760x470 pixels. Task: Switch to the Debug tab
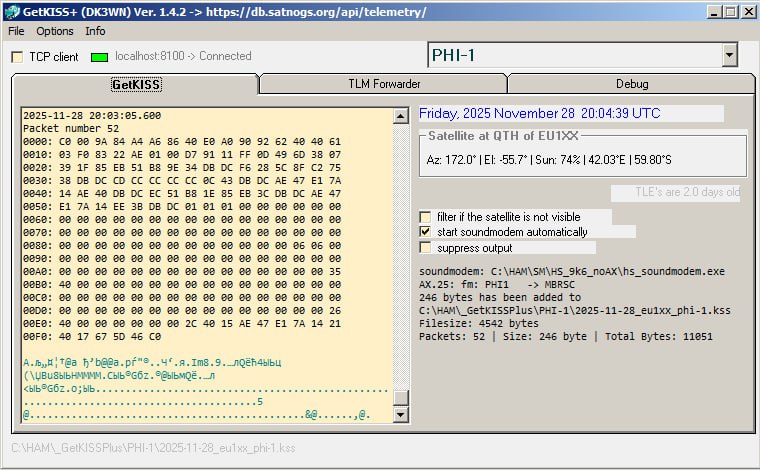click(631, 84)
